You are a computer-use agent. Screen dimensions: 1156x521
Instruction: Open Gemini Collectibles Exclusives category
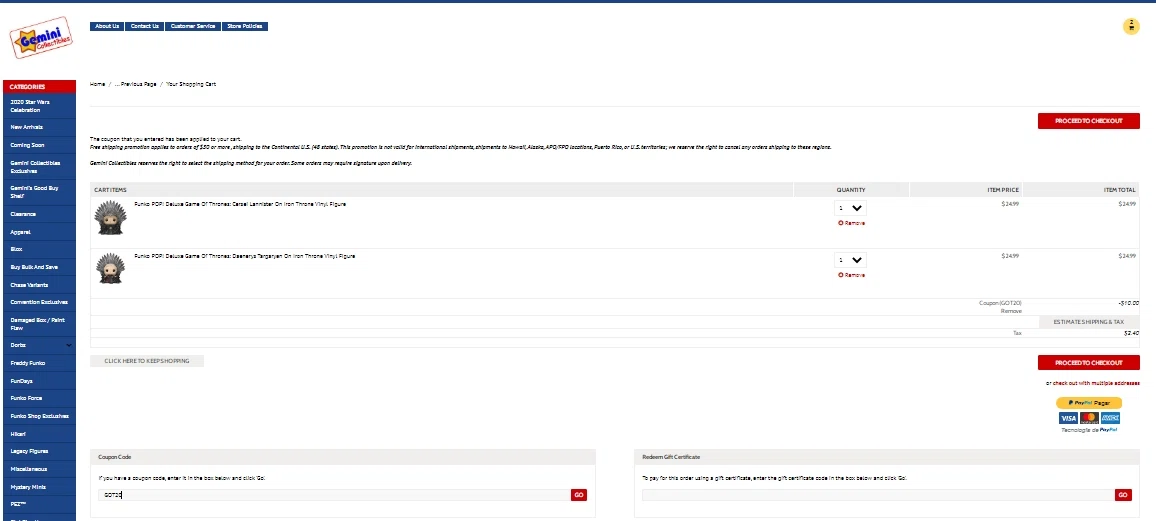(39, 167)
